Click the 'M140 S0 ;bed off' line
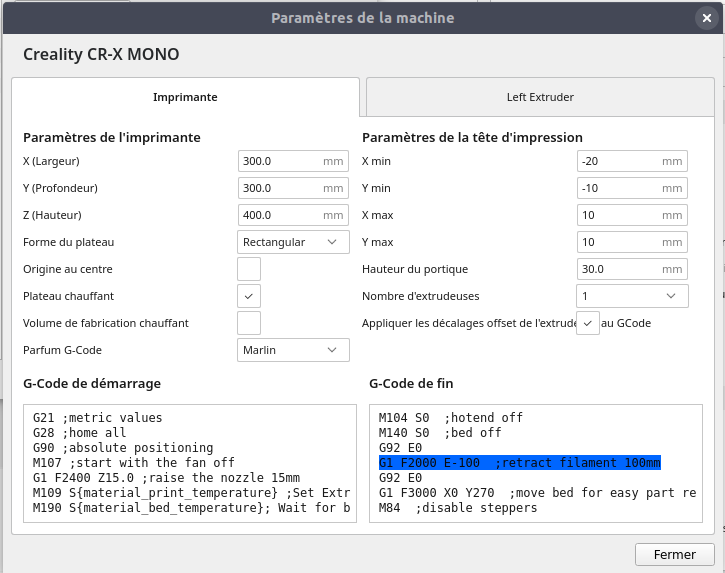725x573 pixels. point(440,433)
